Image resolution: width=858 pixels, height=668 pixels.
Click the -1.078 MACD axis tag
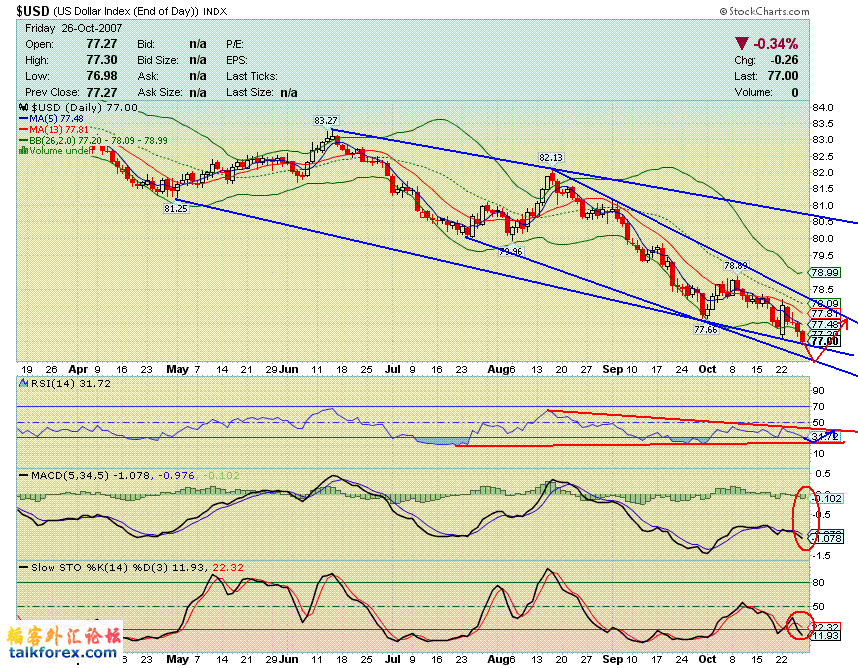pyautogui.click(x=827, y=538)
